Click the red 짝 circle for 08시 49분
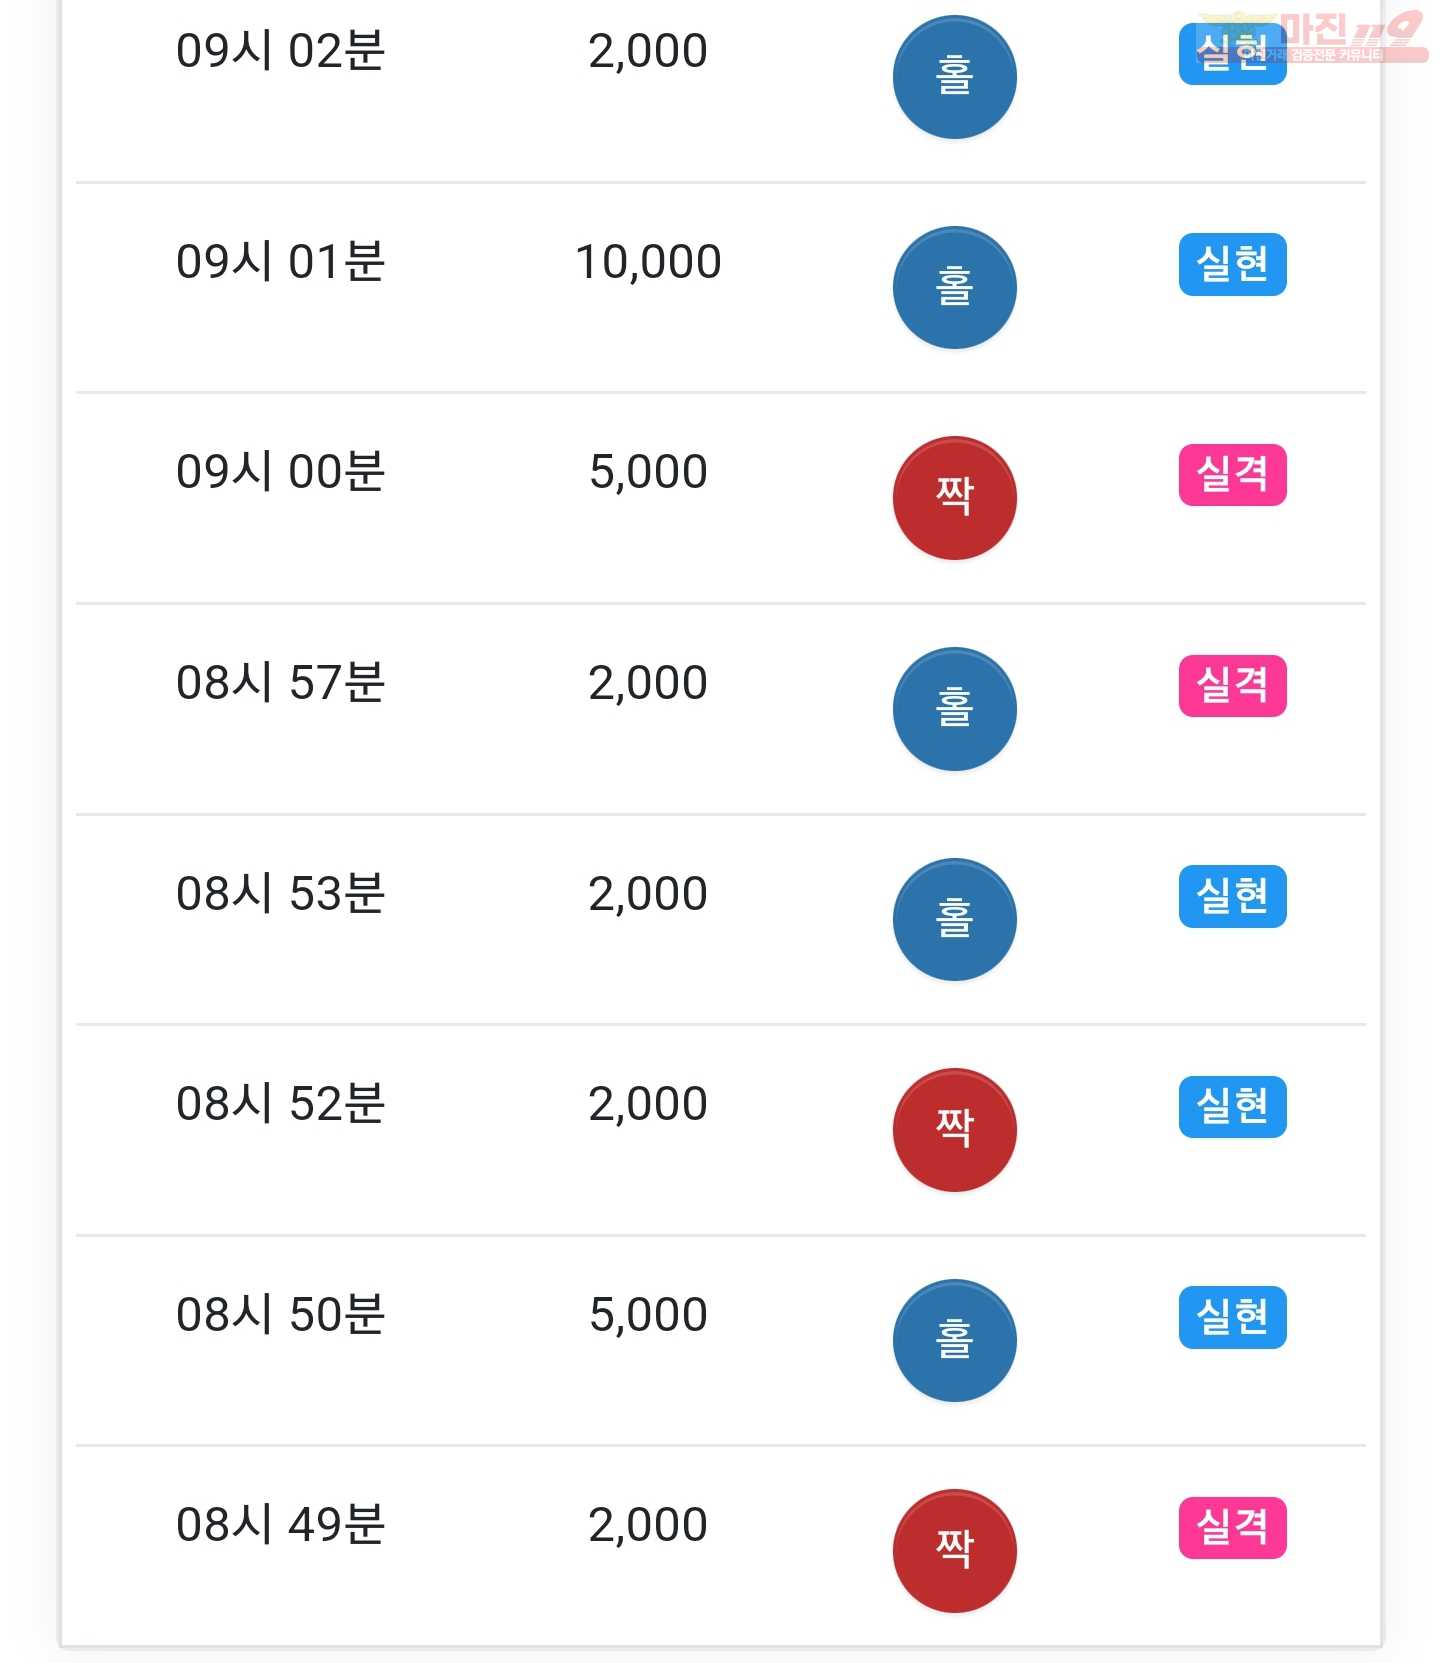This screenshot has height=1663, width=1440. coord(954,1551)
